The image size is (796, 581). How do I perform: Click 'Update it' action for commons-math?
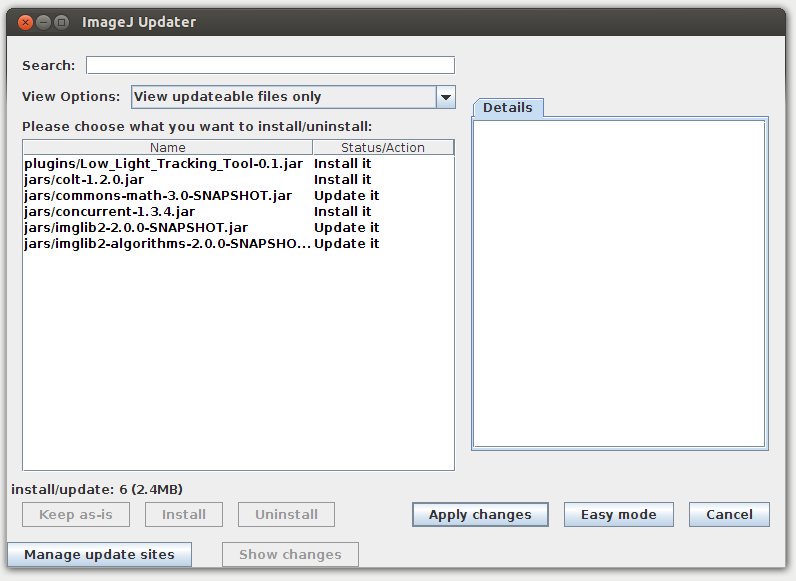pyautogui.click(x=347, y=196)
